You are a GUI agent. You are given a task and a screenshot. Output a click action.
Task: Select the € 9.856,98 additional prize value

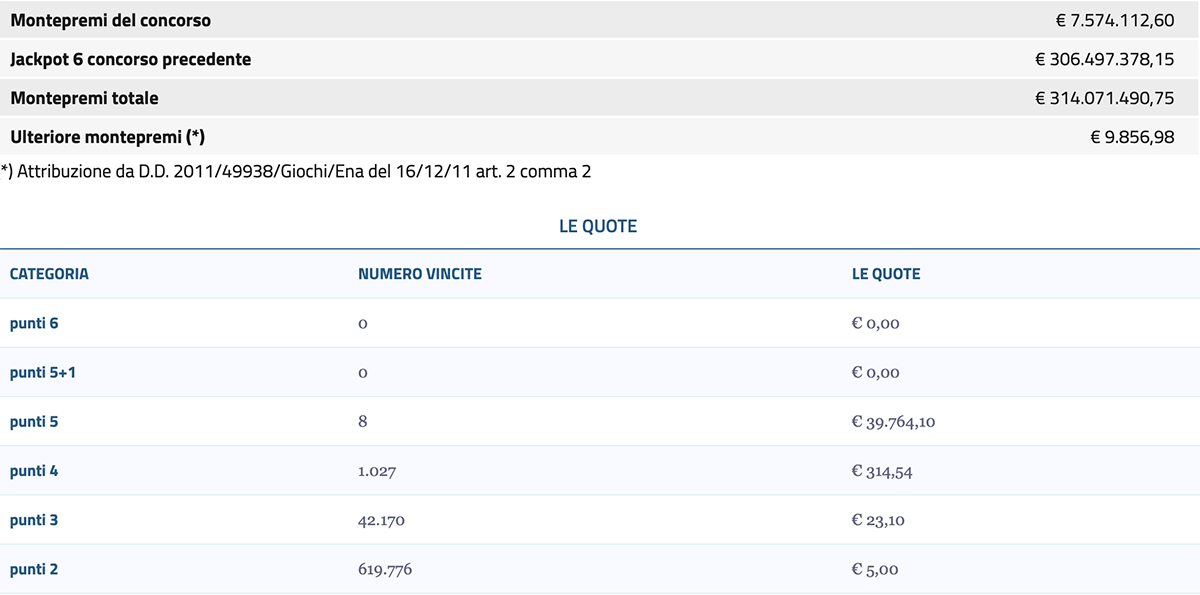[x=1132, y=137]
